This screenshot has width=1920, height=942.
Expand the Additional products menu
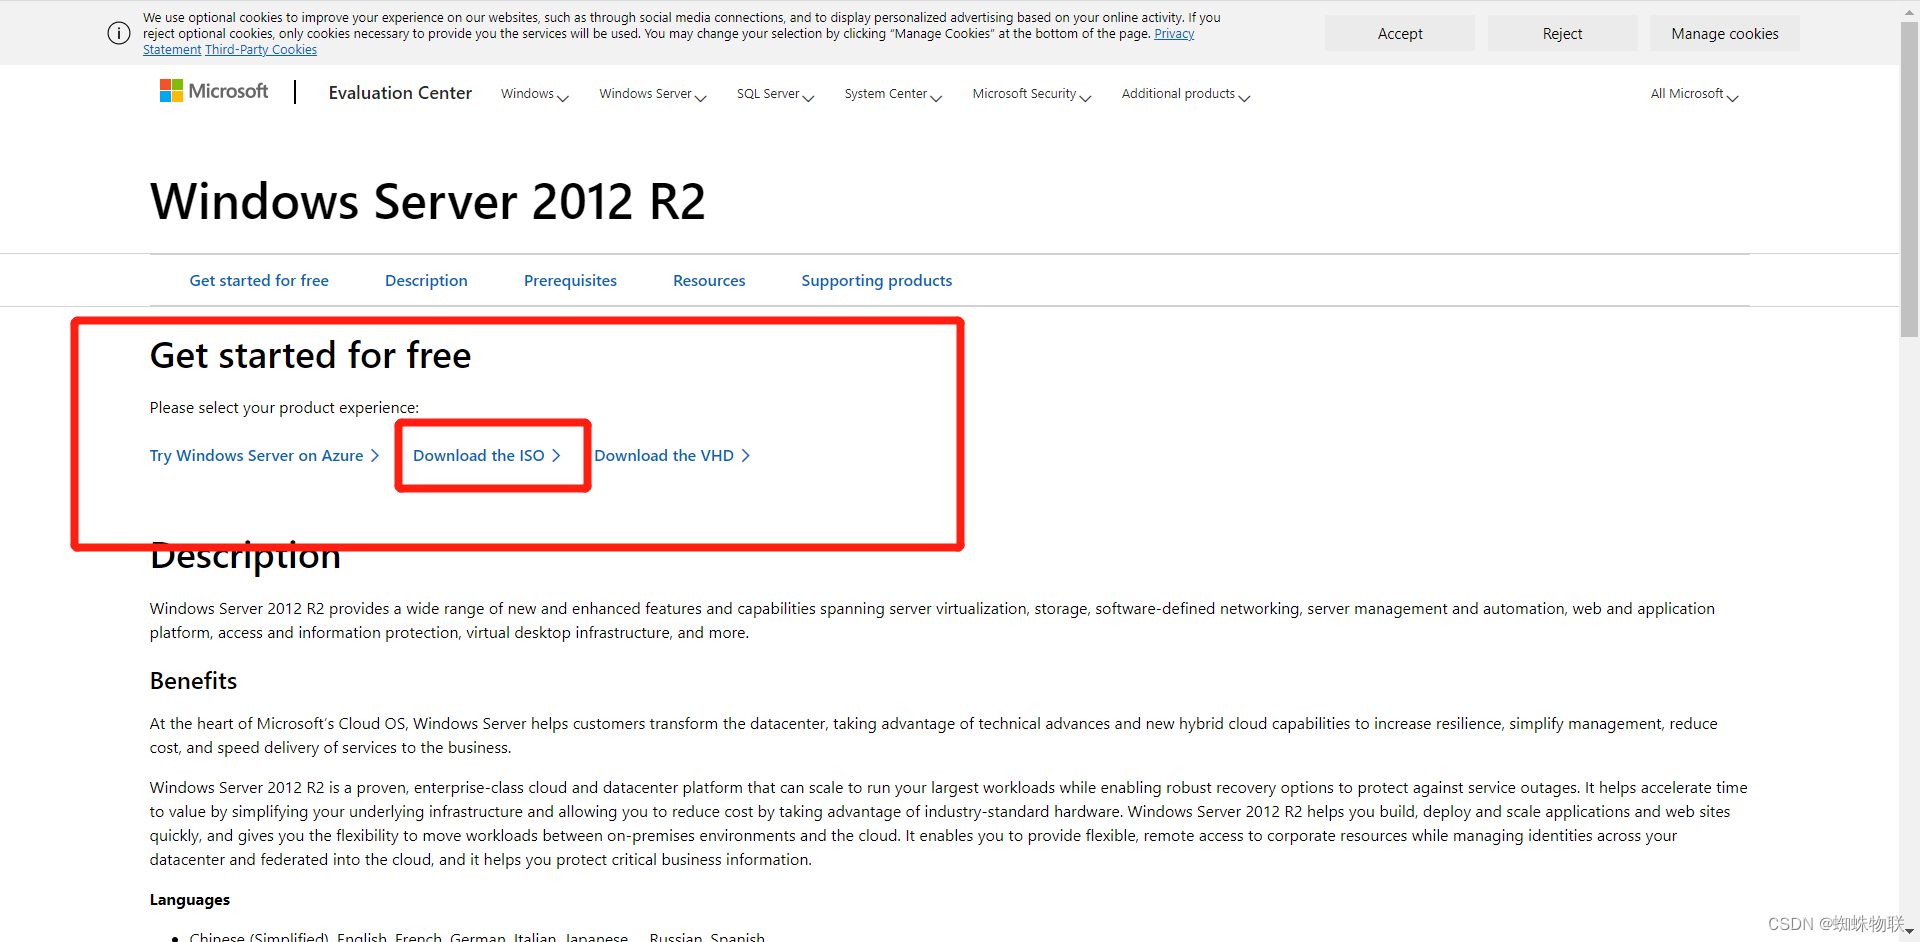pyautogui.click(x=1186, y=94)
